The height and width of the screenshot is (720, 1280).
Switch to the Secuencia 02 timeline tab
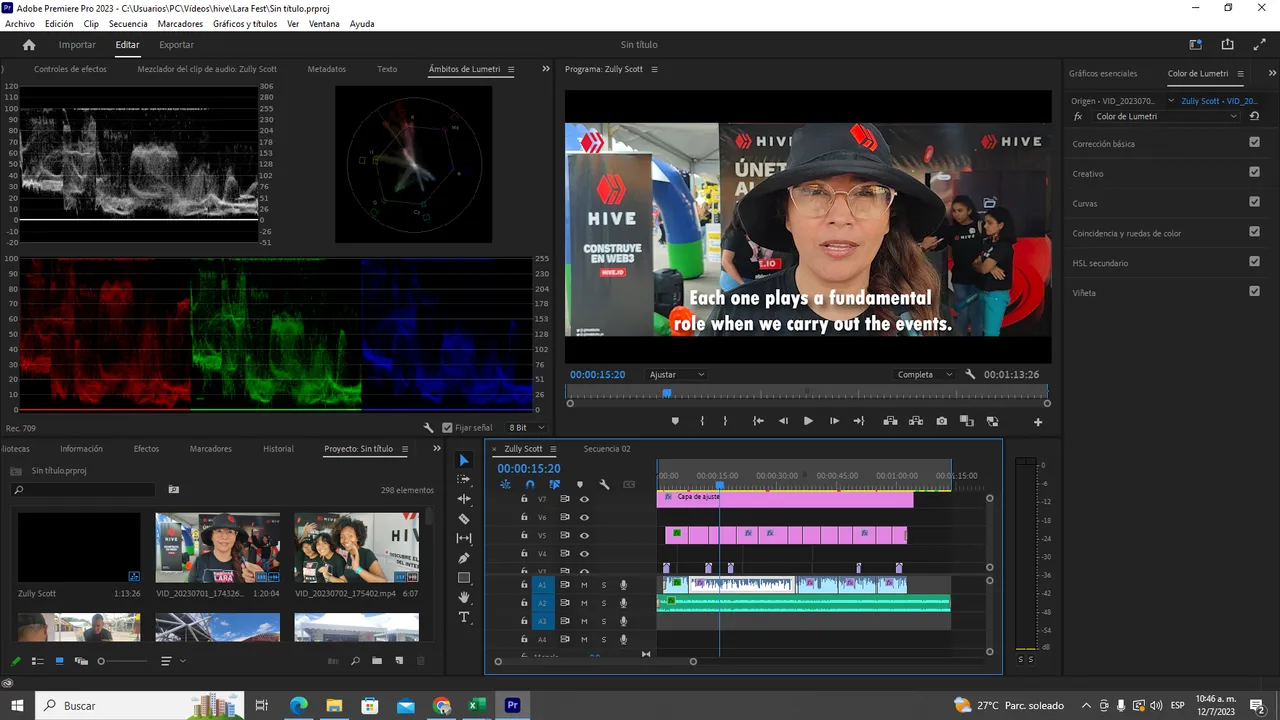point(607,449)
